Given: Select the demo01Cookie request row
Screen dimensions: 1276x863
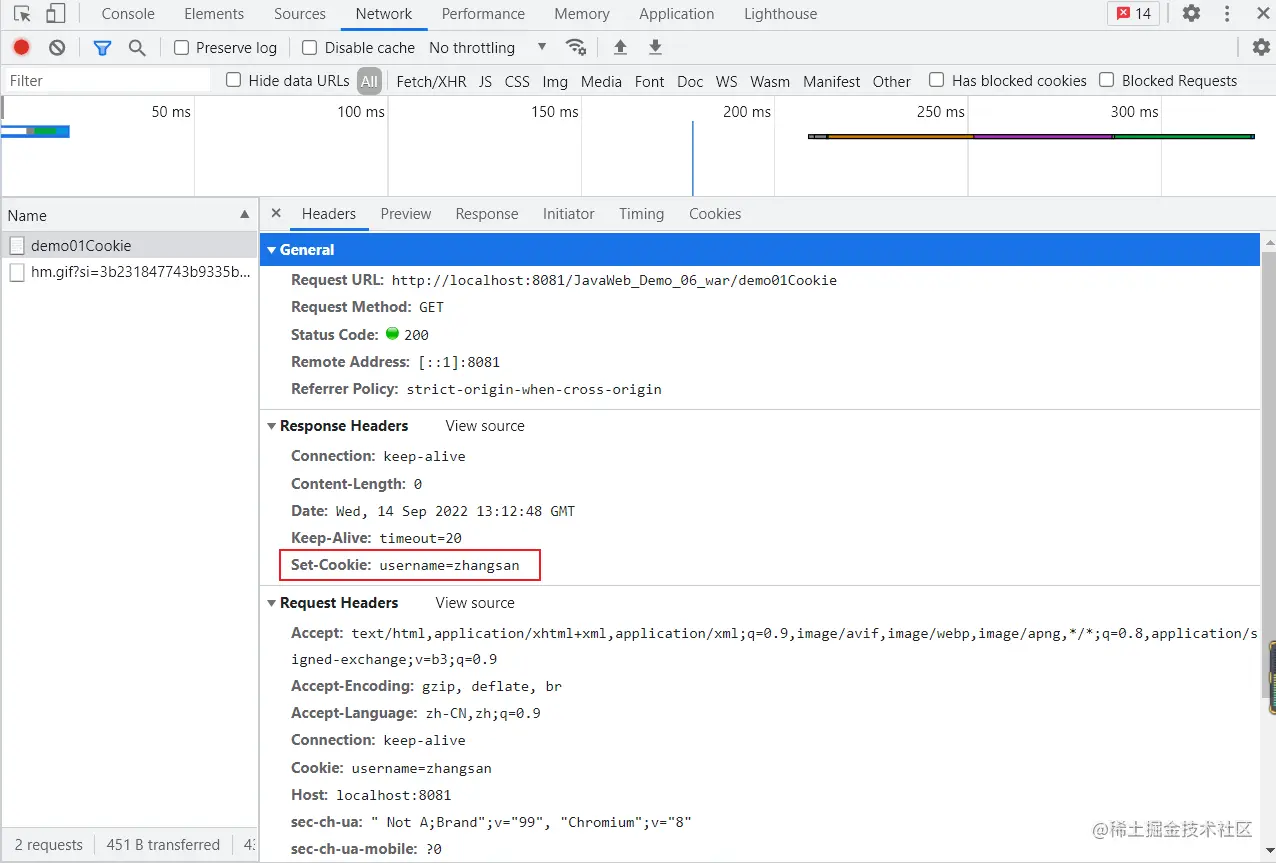Looking at the screenshot, I should coord(129,245).
